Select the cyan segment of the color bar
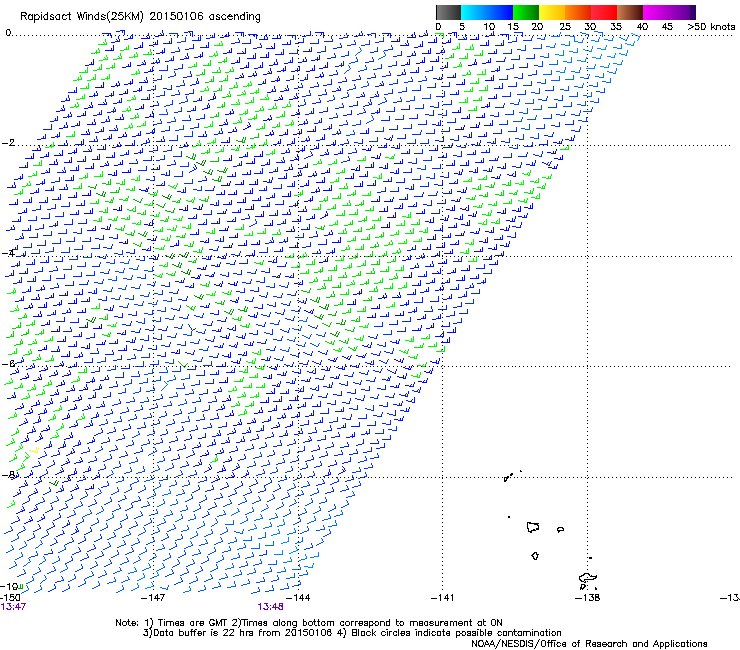Screen dimensions: 740x650 click(474, 12)
